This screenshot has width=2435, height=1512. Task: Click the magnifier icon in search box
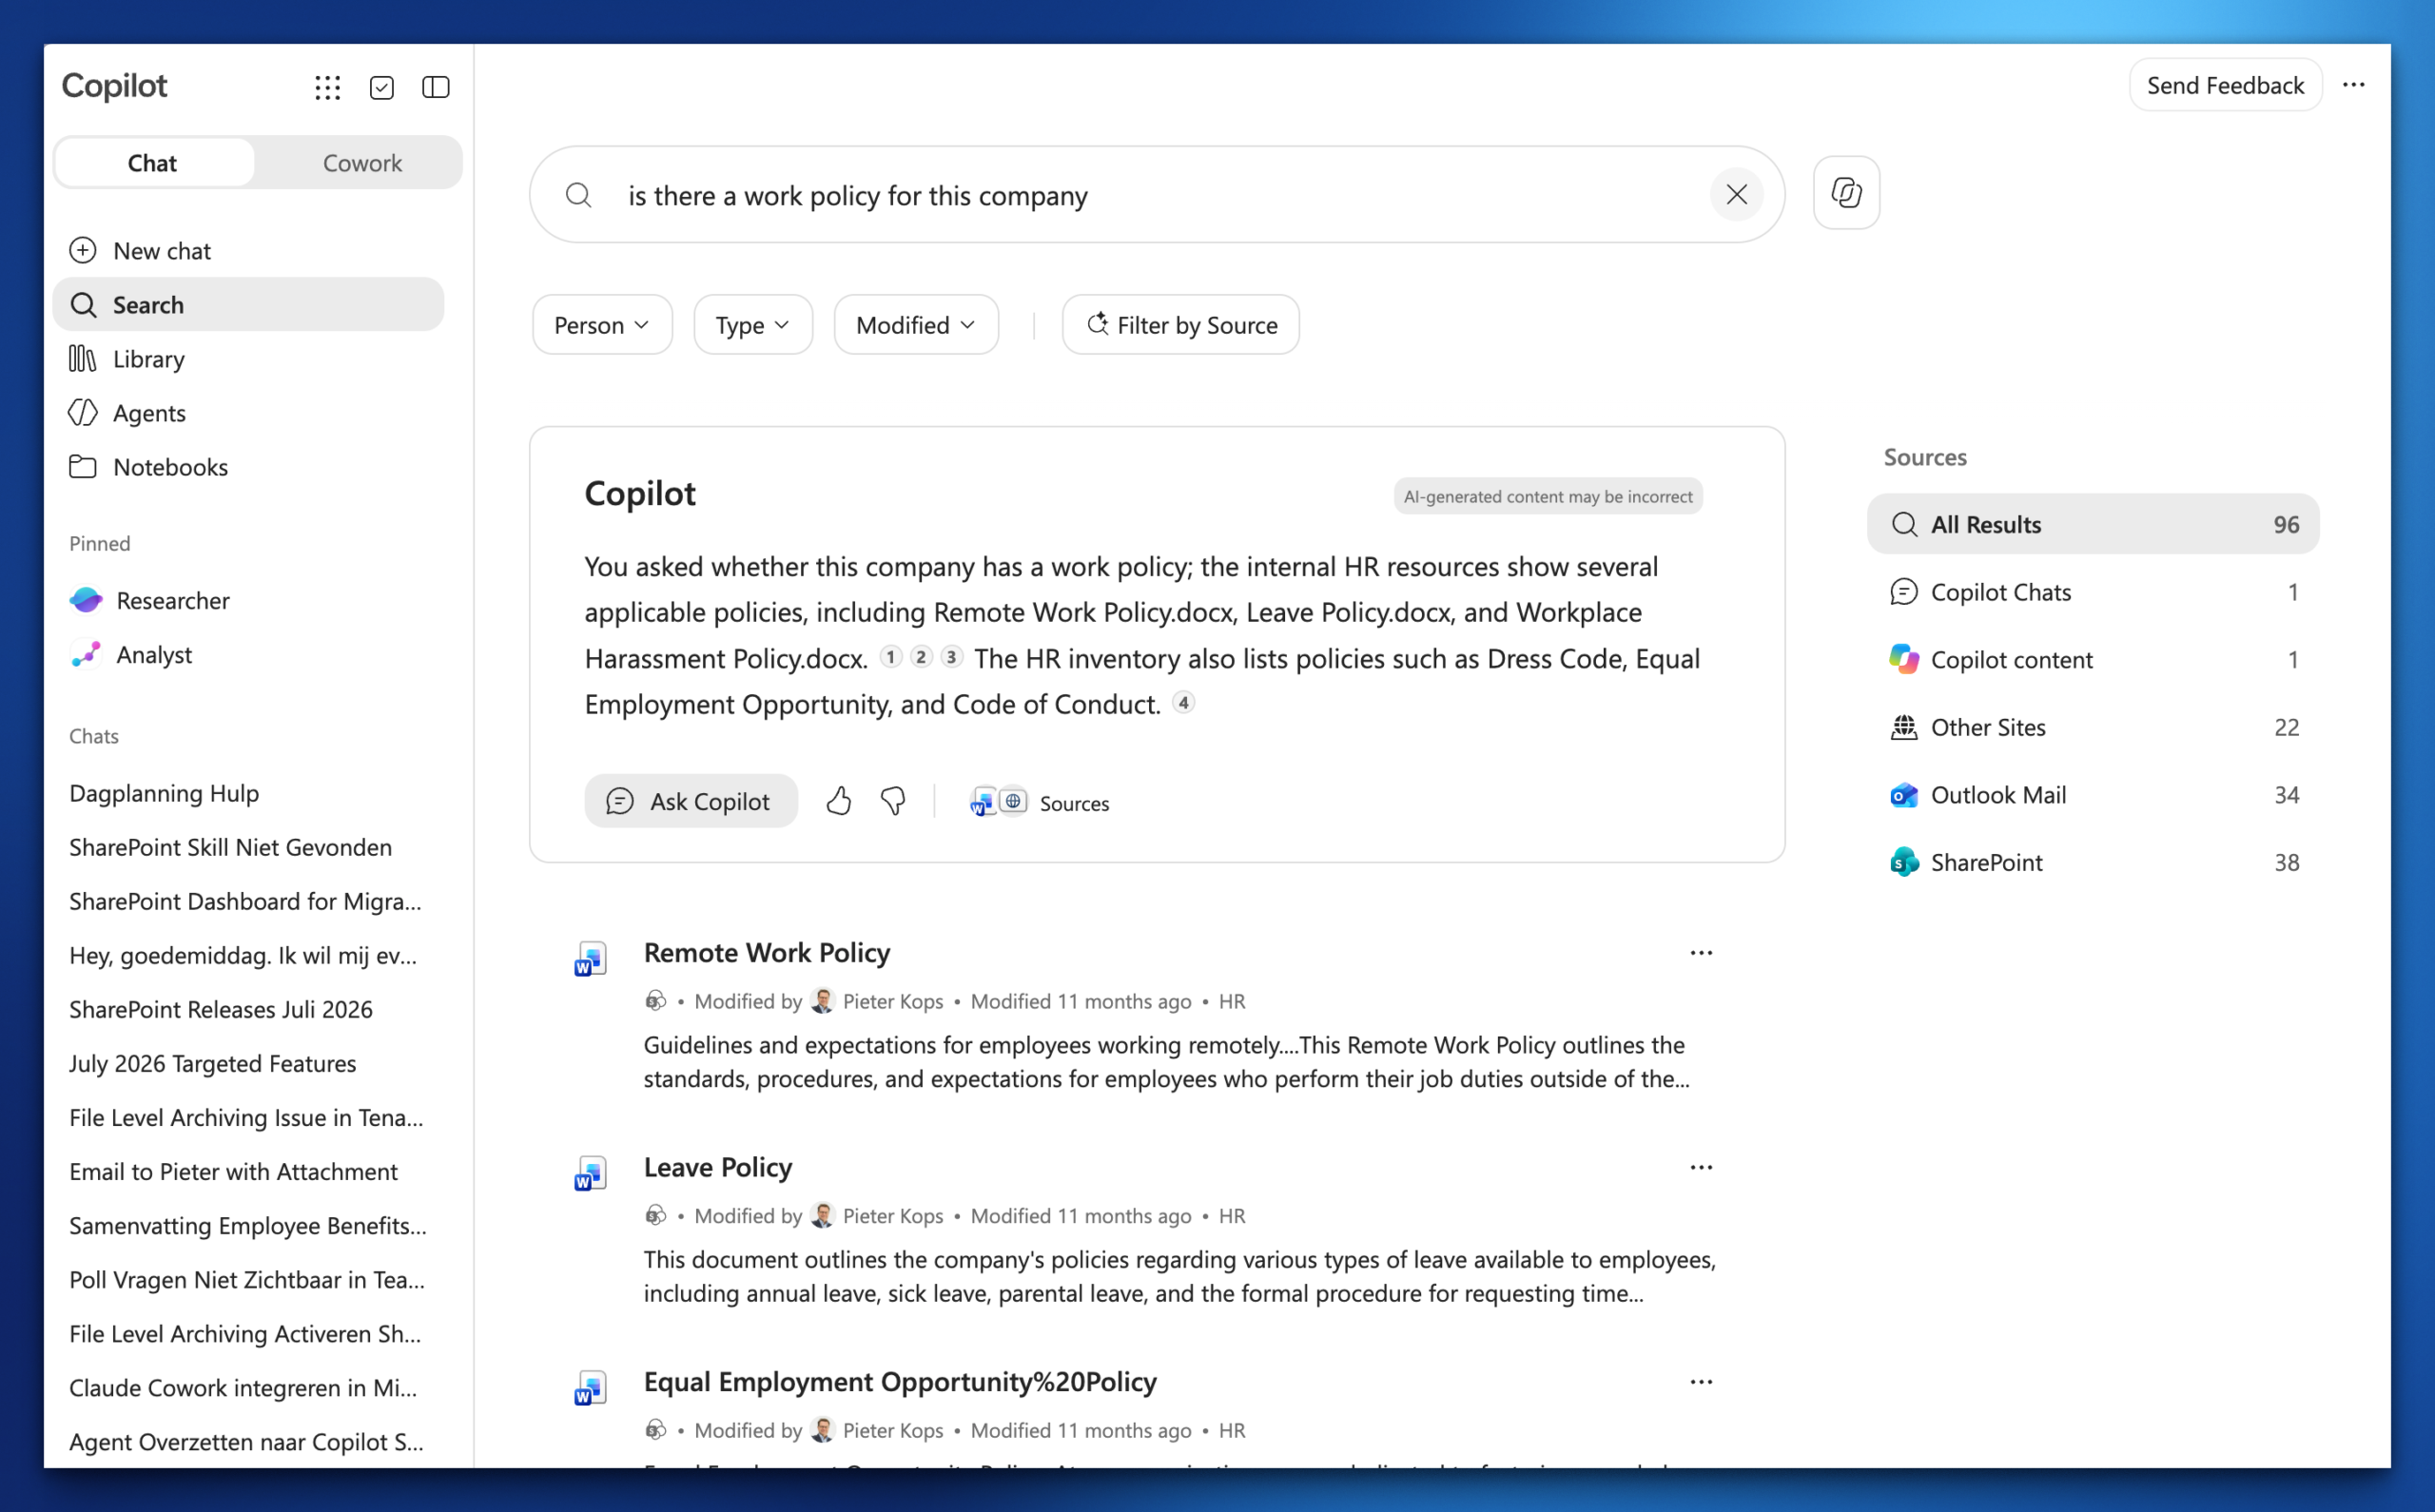point(579,195)
